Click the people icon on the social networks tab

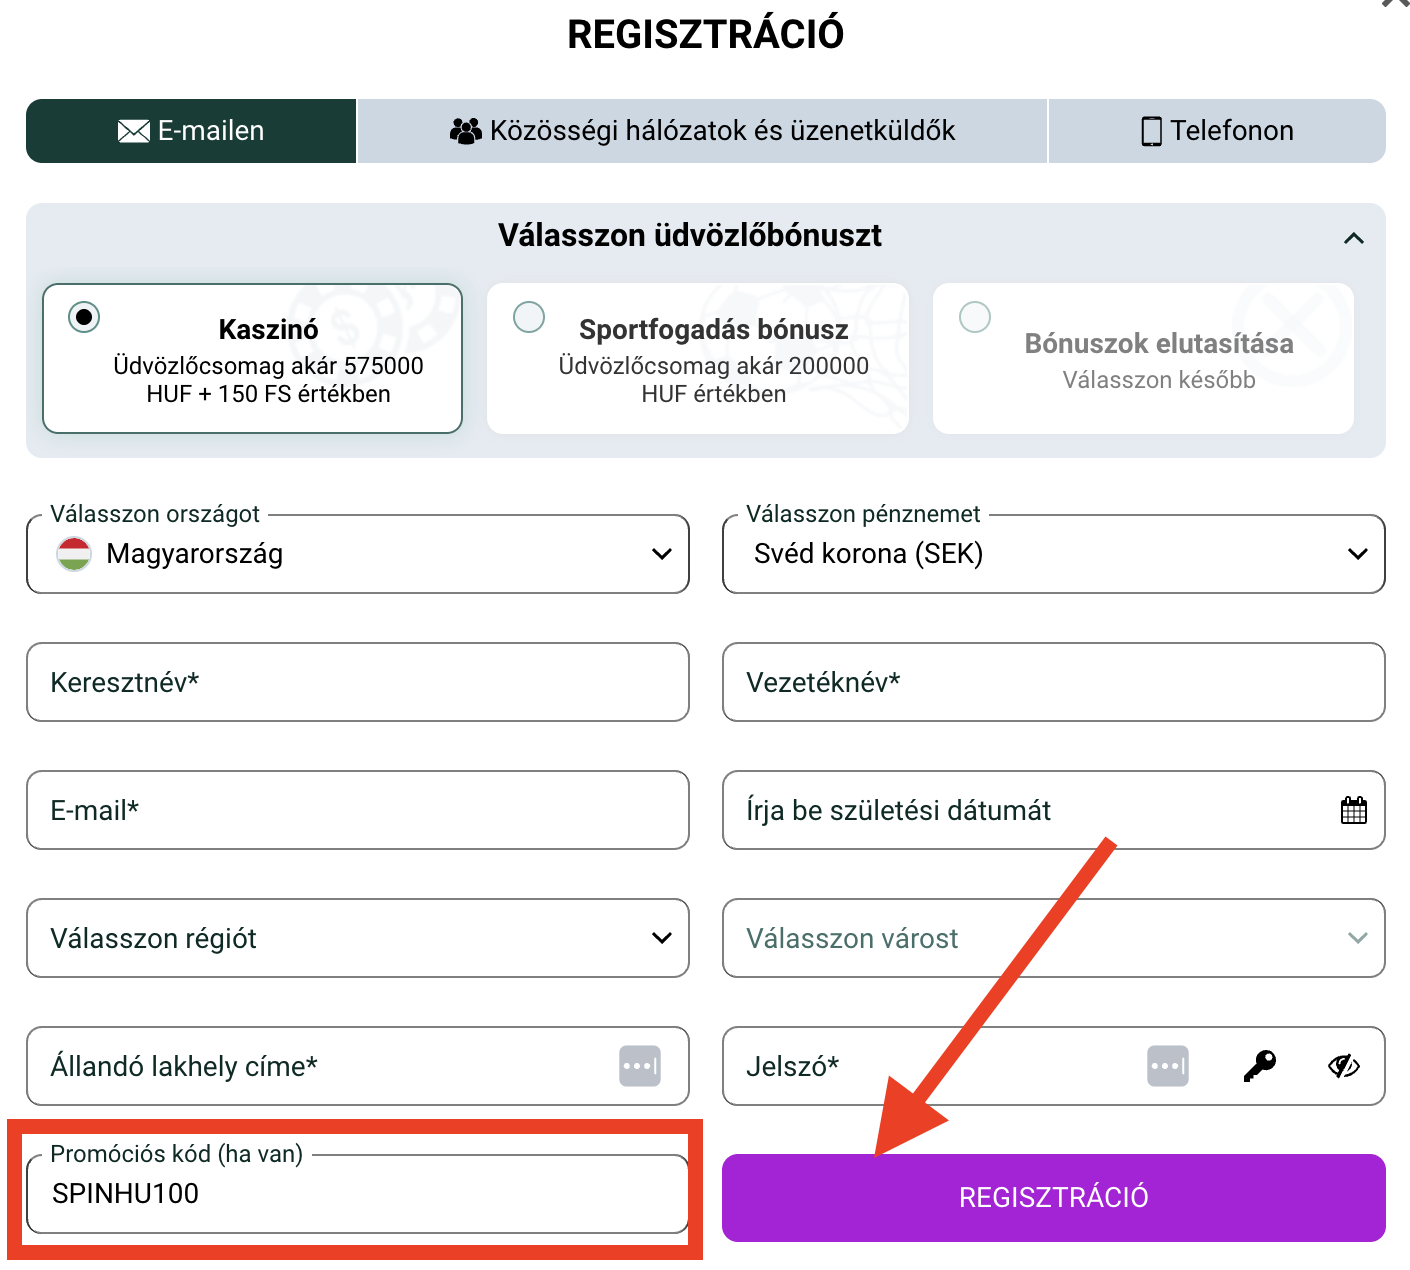coord(466,129)
